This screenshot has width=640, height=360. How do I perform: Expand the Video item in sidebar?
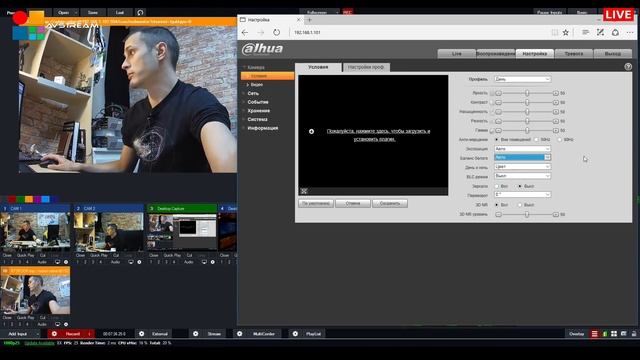(256, 84)
